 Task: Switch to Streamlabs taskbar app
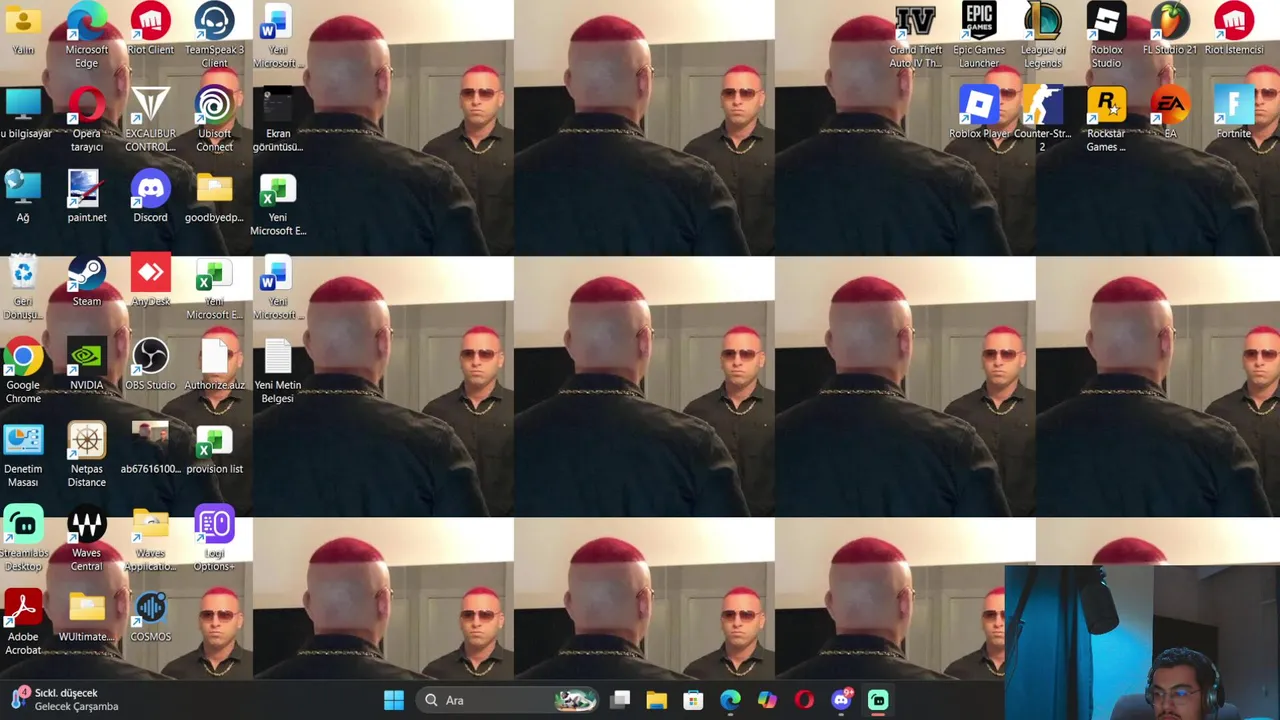point(878,700)
